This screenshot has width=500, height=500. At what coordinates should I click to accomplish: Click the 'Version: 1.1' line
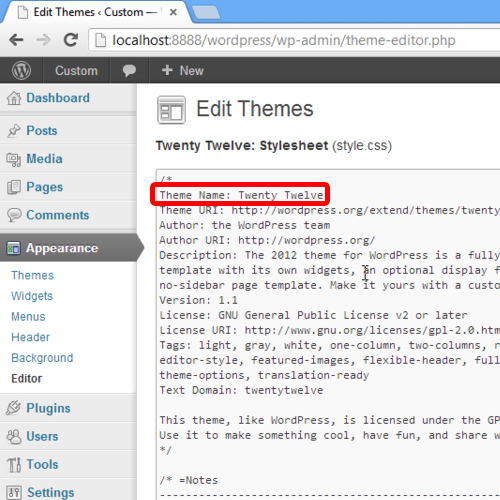(198, 300)
